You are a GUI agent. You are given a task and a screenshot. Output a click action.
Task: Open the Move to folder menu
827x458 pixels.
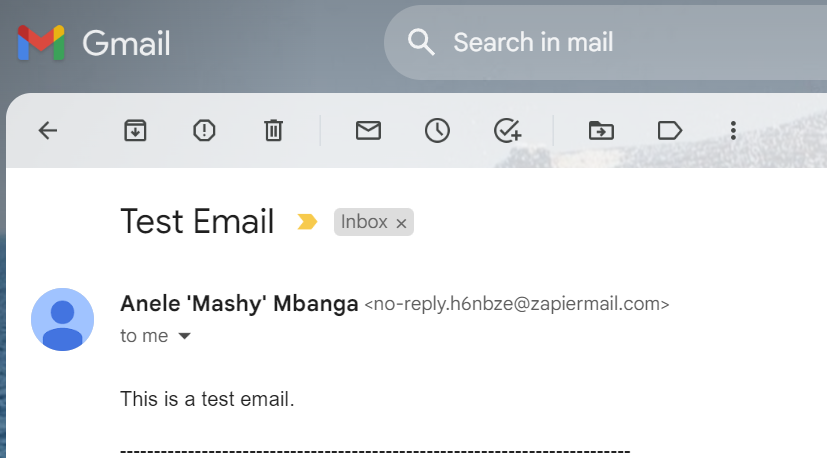[601, 130]
